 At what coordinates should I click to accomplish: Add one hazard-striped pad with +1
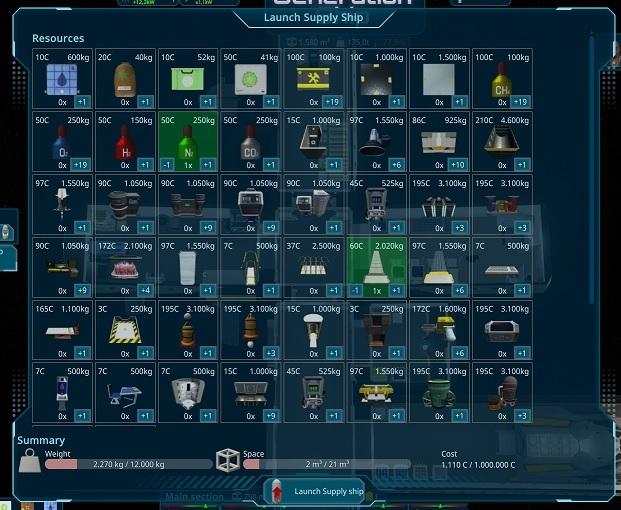[x=145, y=353]
